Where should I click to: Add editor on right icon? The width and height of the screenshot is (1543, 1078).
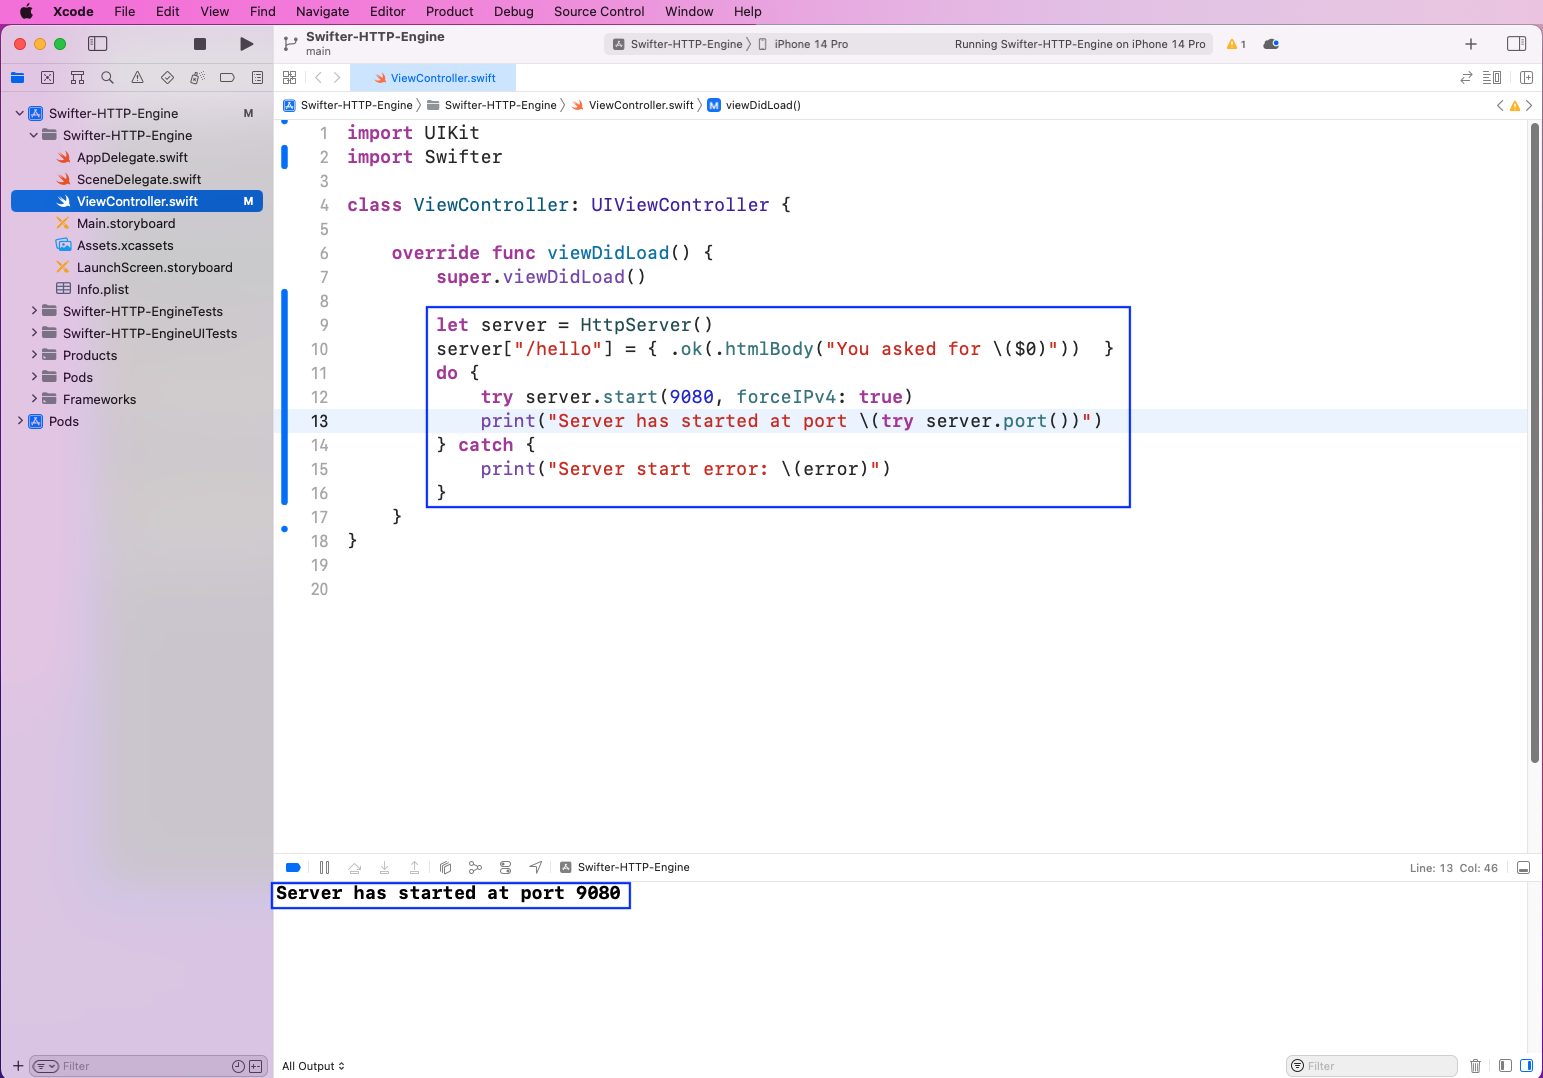pyautogui.click(x=1526, y=78)
